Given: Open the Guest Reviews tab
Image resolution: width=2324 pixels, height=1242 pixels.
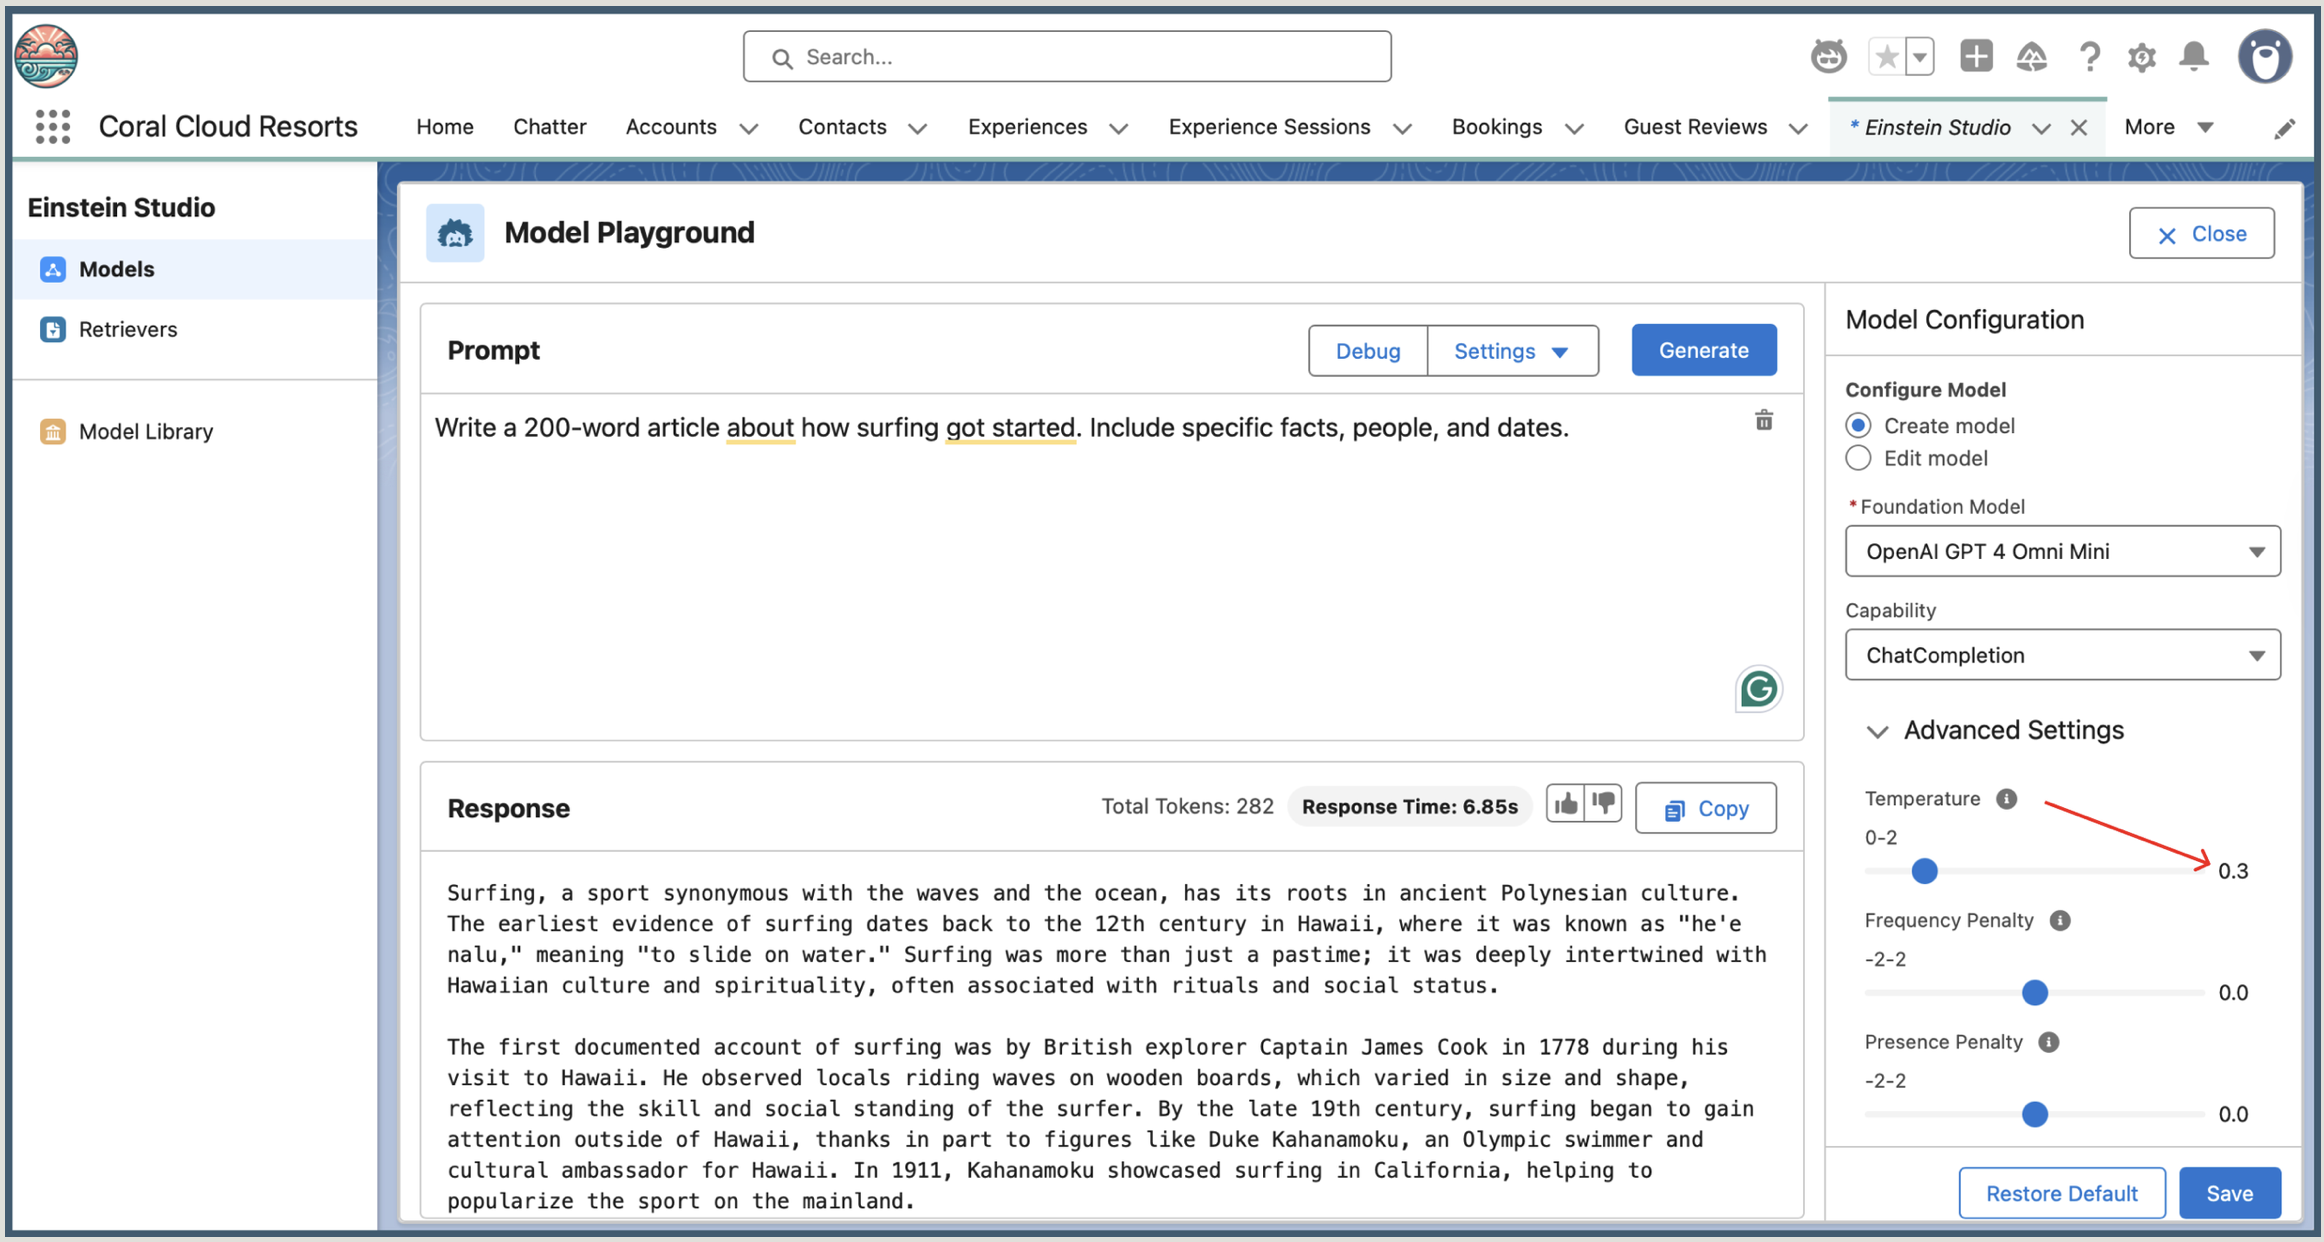Looking at the screenshot, I should tap(1695, 127).
